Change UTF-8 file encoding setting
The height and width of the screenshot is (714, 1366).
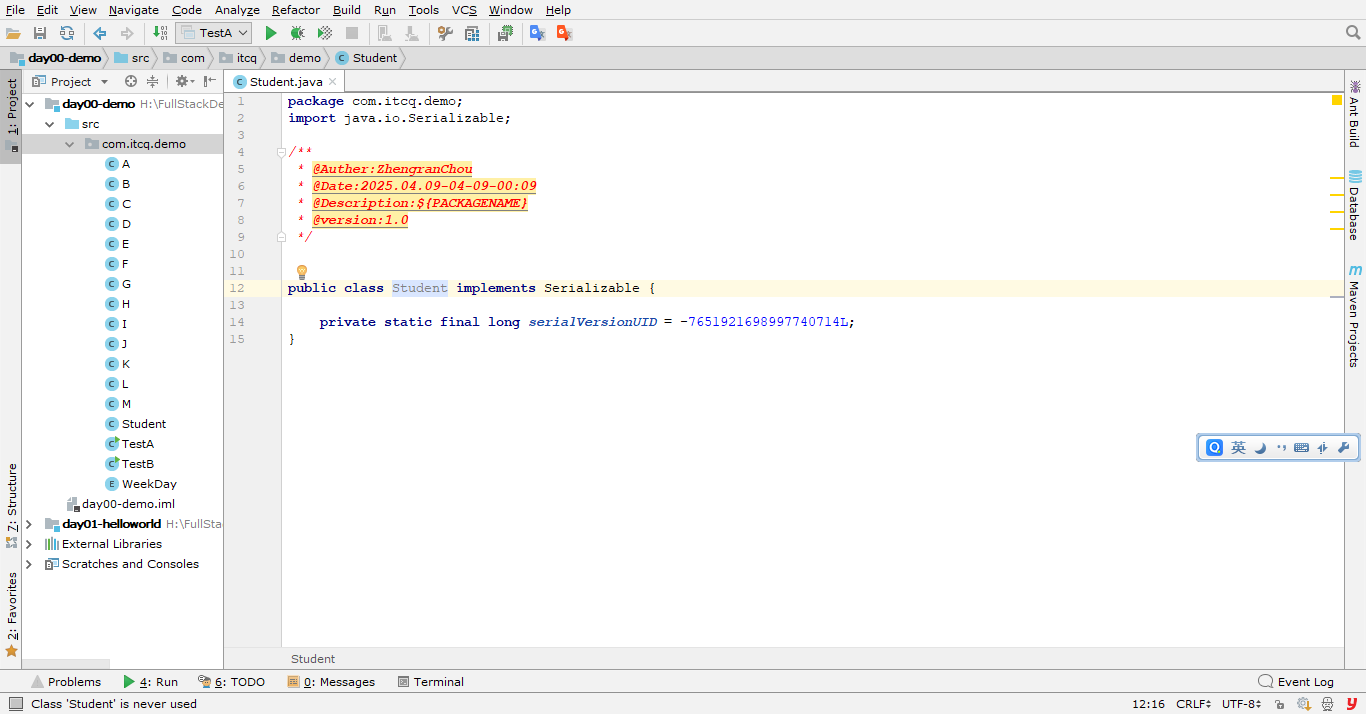coord(1241,704)
